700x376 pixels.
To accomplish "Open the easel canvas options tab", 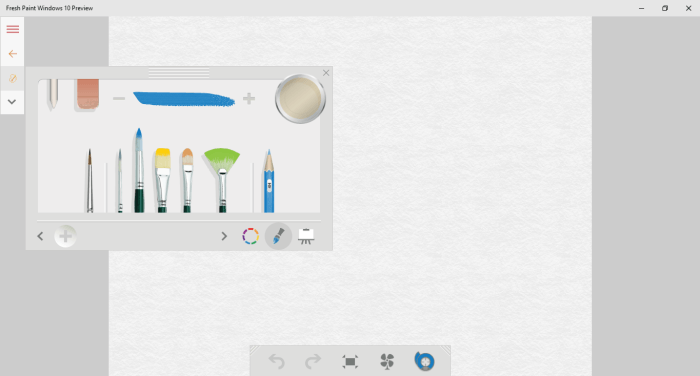I will (x=306, y=236).
